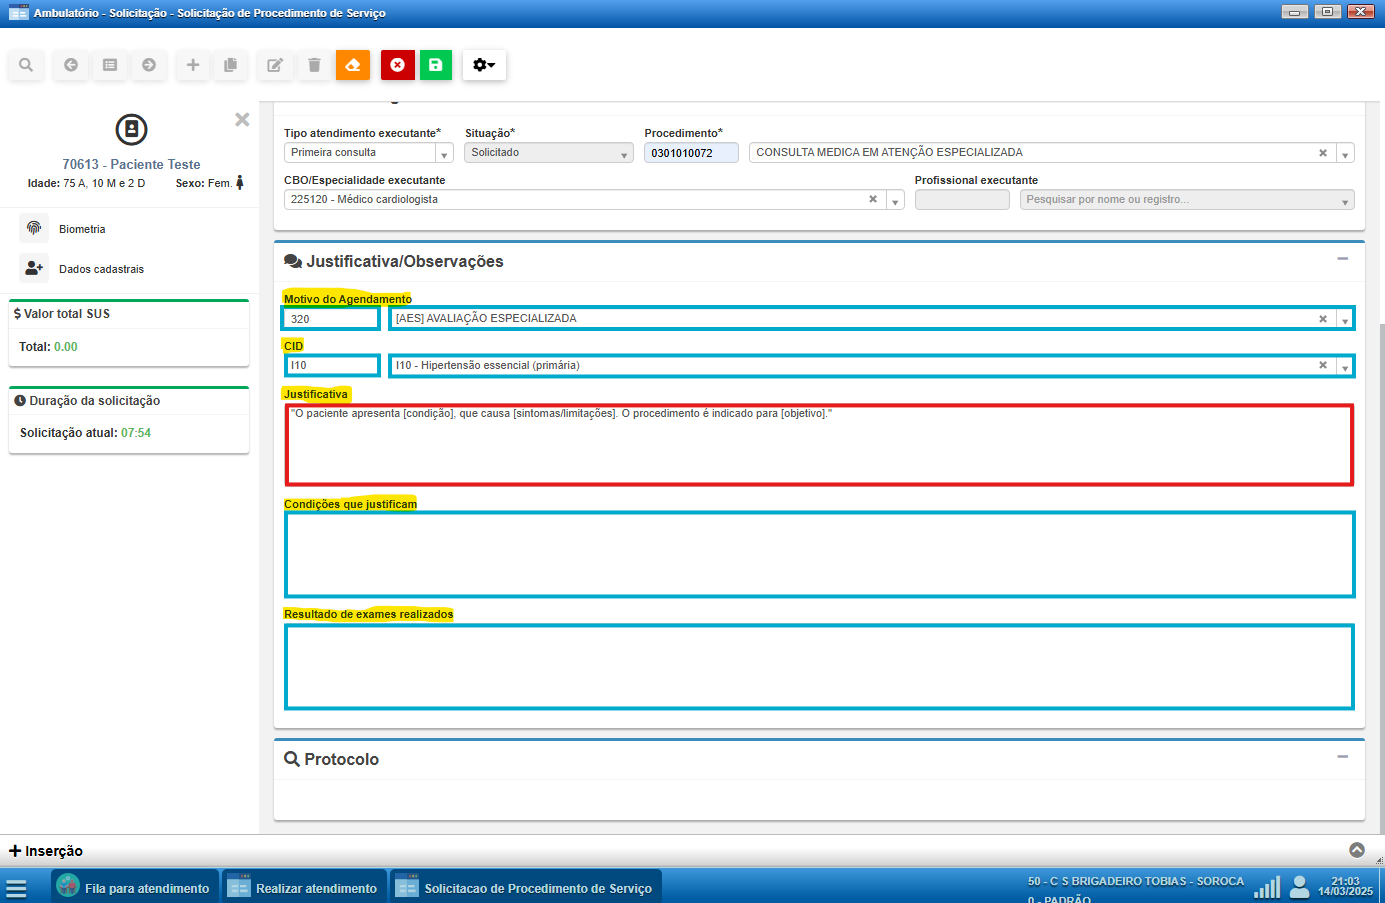Image resolution: width=1385 pixels, height=903 pixels.
Task: Open Dados cadastrais in patient sidebar
Action: coord(100,269)
